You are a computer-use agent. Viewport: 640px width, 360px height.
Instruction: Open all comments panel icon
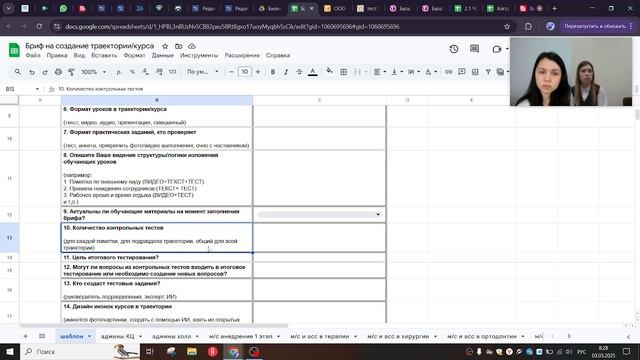474,49
